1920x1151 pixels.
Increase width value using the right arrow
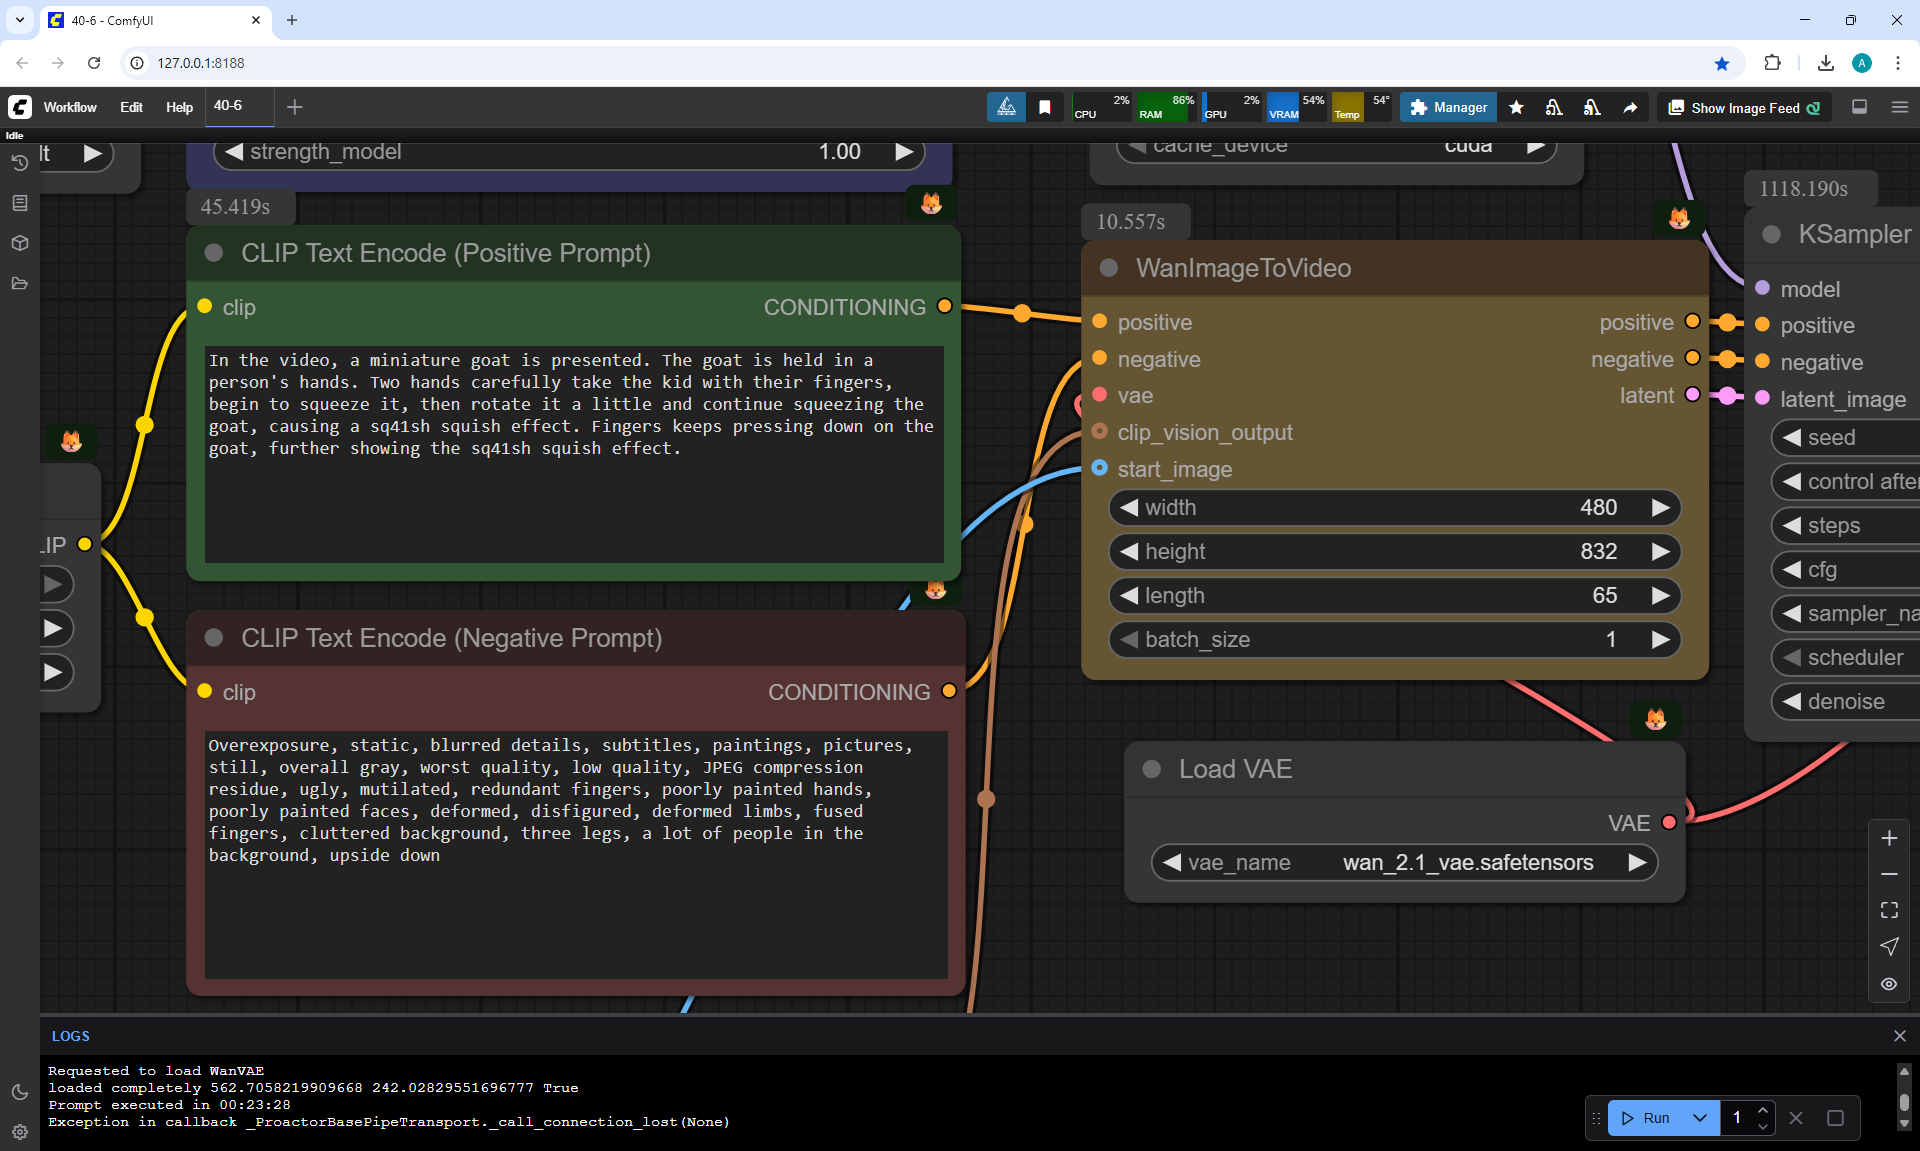(1660, 507)
